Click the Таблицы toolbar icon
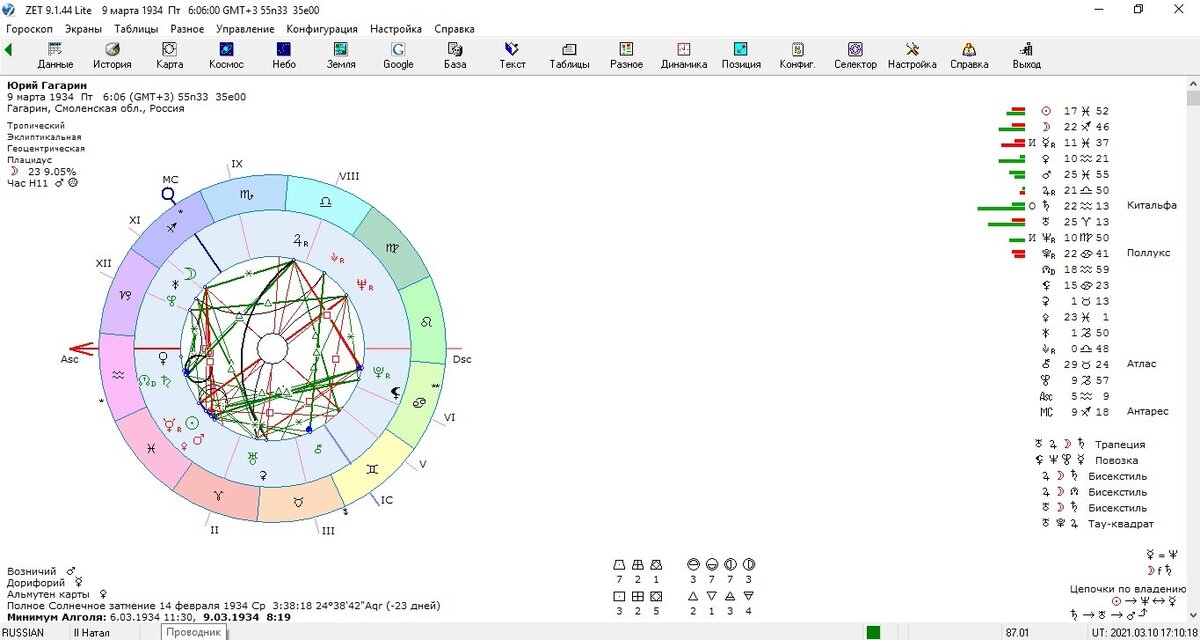The image size is (1200, 640). coord(569,55)
